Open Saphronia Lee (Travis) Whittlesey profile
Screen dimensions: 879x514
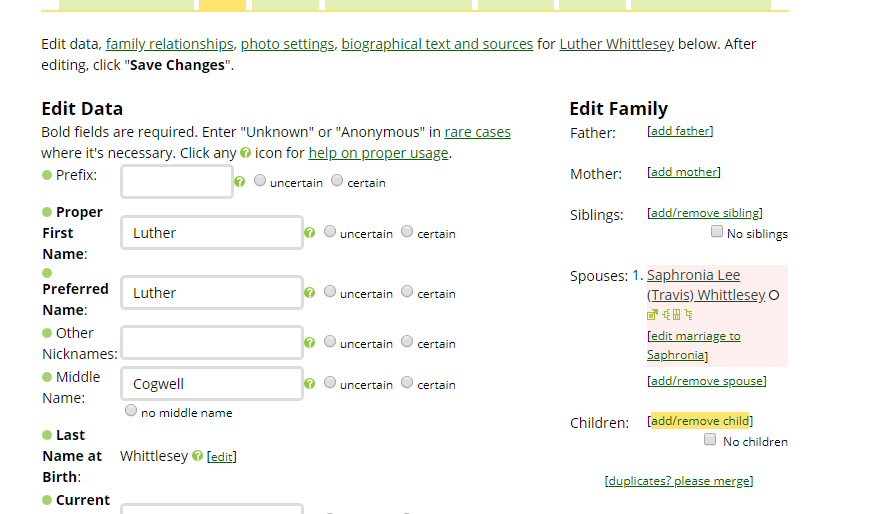pyautogui.click(x=706, y=285)
